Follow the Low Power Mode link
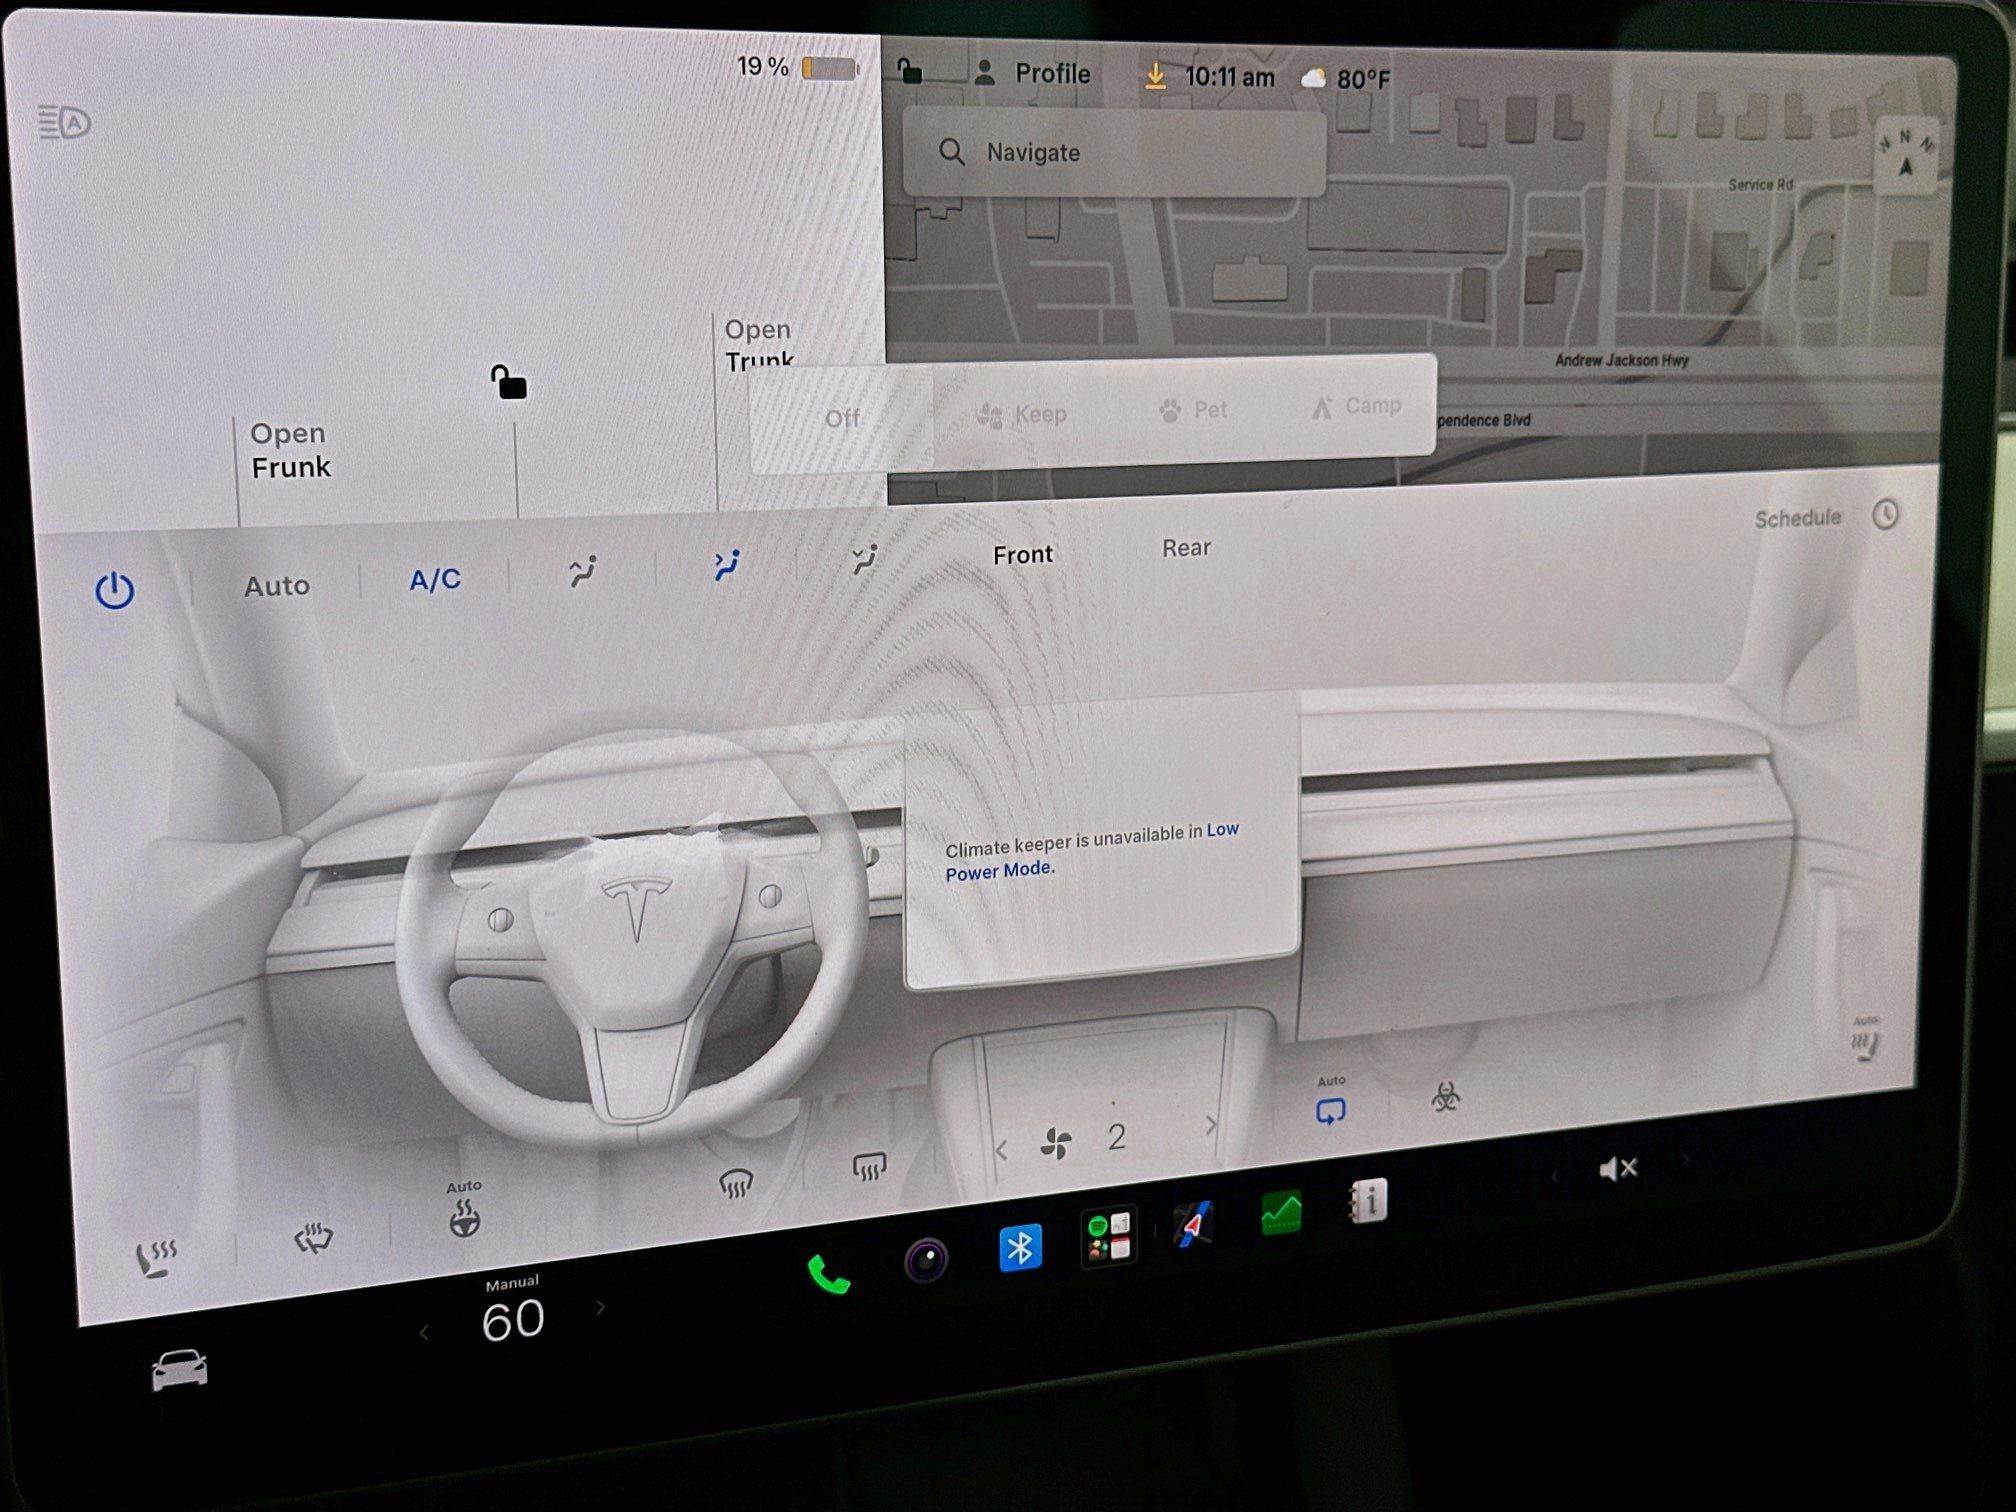 [x=1092, y=850]
